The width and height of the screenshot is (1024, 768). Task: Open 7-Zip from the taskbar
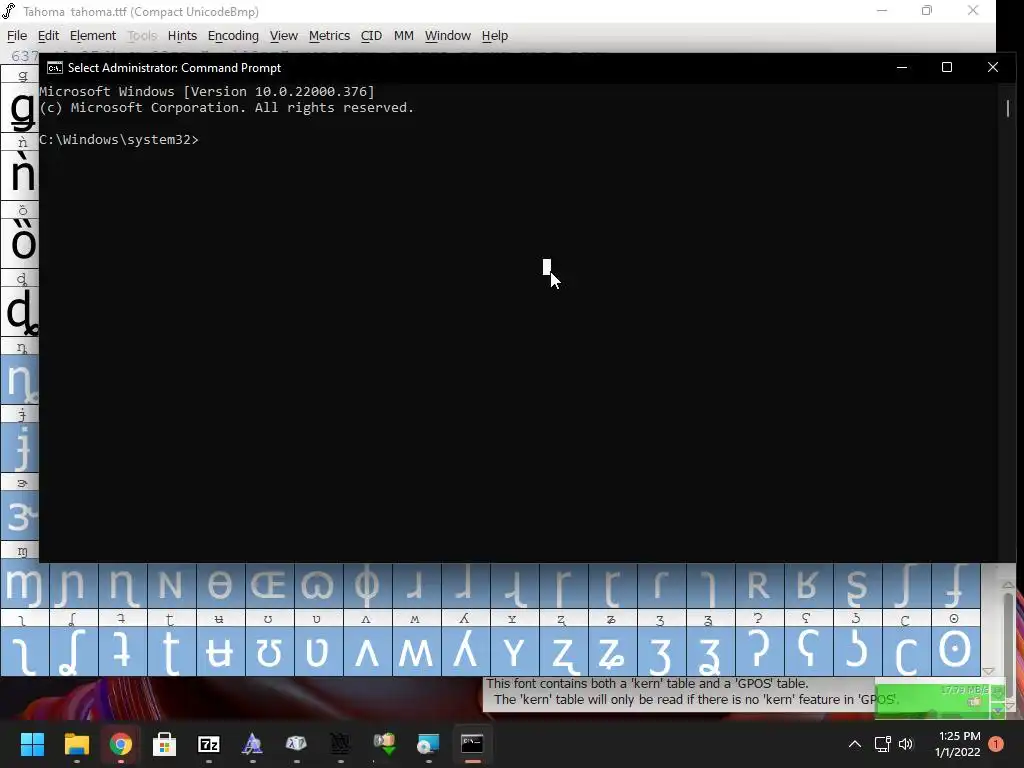tap(208, 744)
